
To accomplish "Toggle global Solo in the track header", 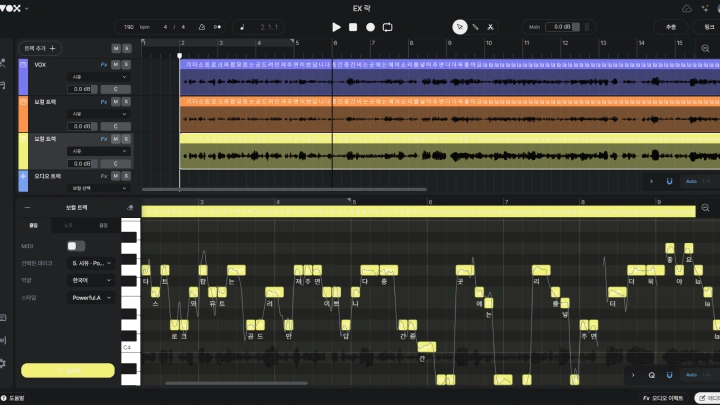I will point(126,48).
